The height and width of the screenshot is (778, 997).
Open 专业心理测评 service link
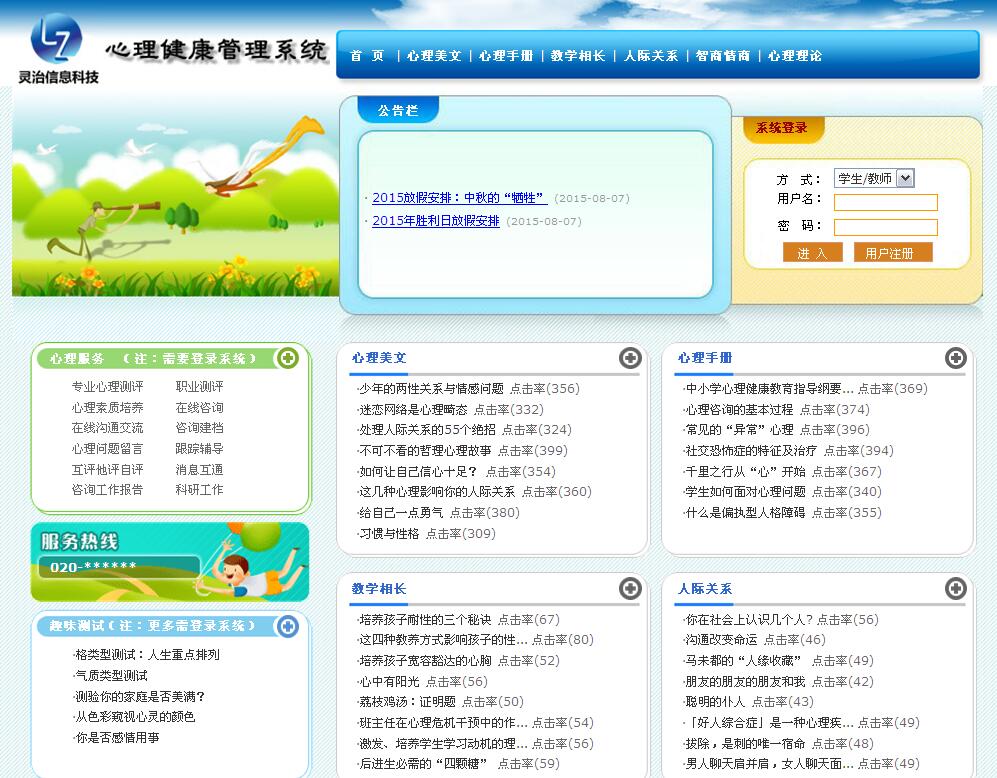click(107, 386)
